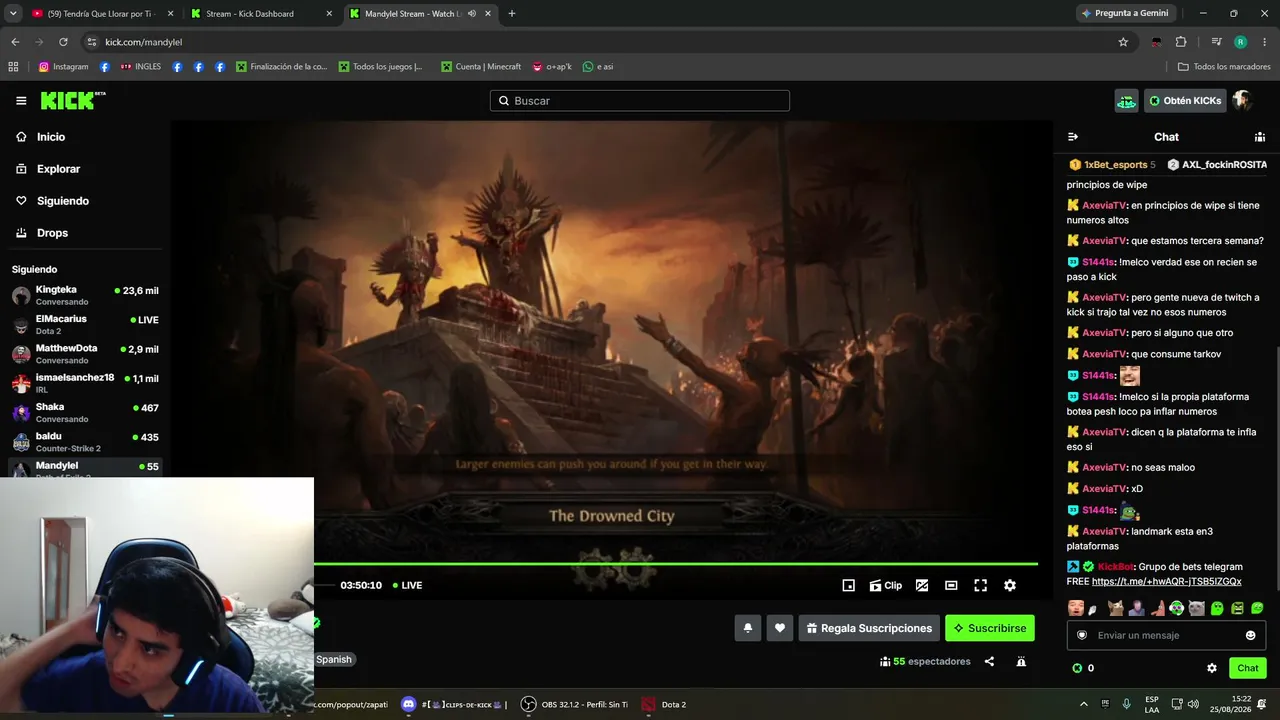Create a Clip of the stream
1280x720 pixels.
[886, 586]
